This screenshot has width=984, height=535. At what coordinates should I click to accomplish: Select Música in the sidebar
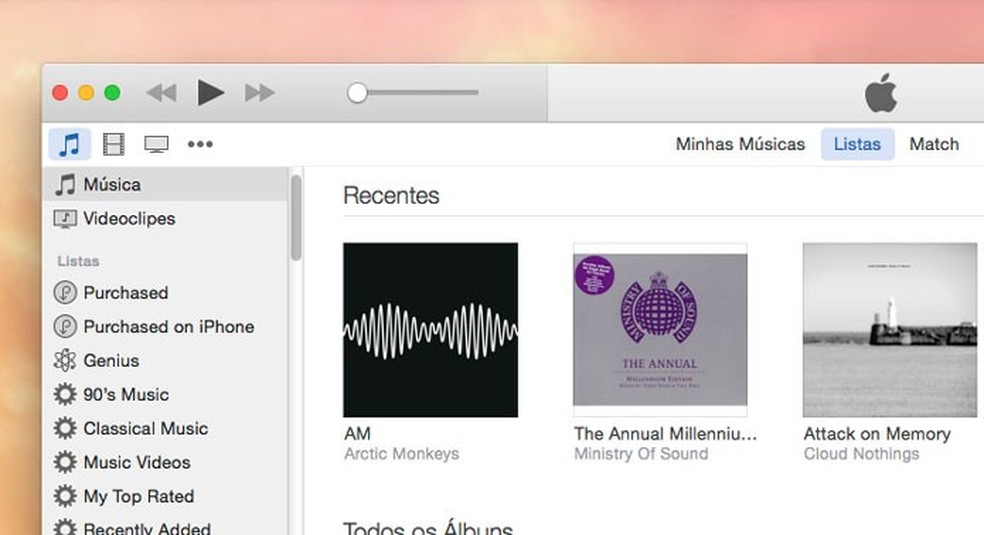click(166, 184)
